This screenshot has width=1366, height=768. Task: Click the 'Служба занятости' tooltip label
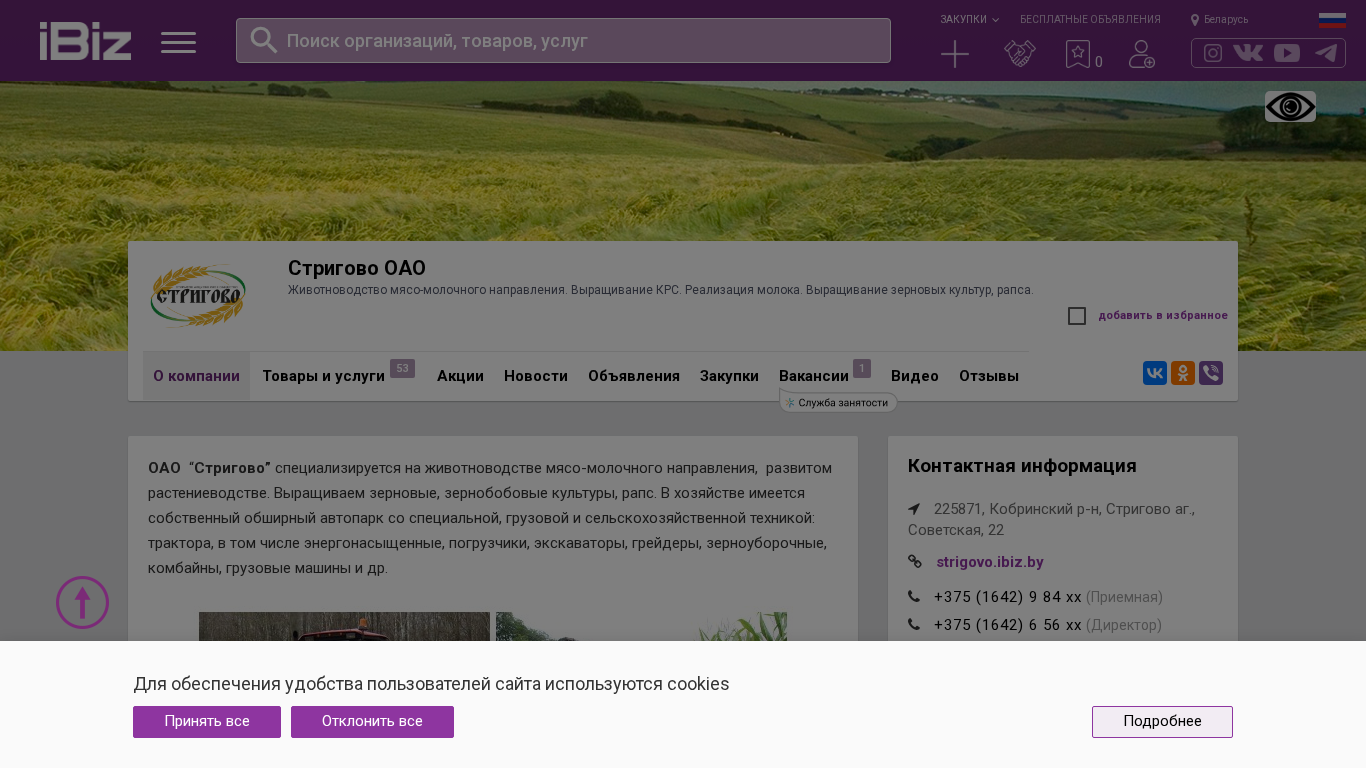coord(838,402)
